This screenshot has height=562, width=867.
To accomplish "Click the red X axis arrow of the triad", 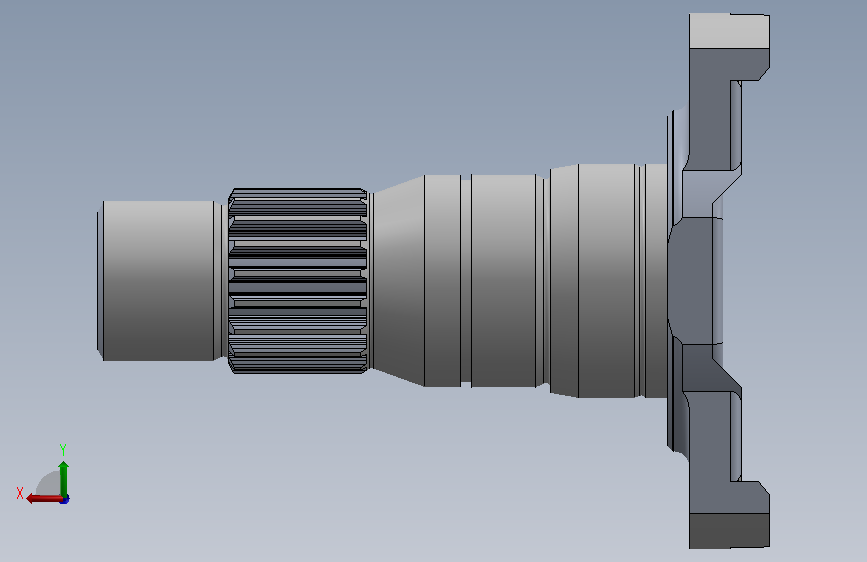I will pos(45,499).
